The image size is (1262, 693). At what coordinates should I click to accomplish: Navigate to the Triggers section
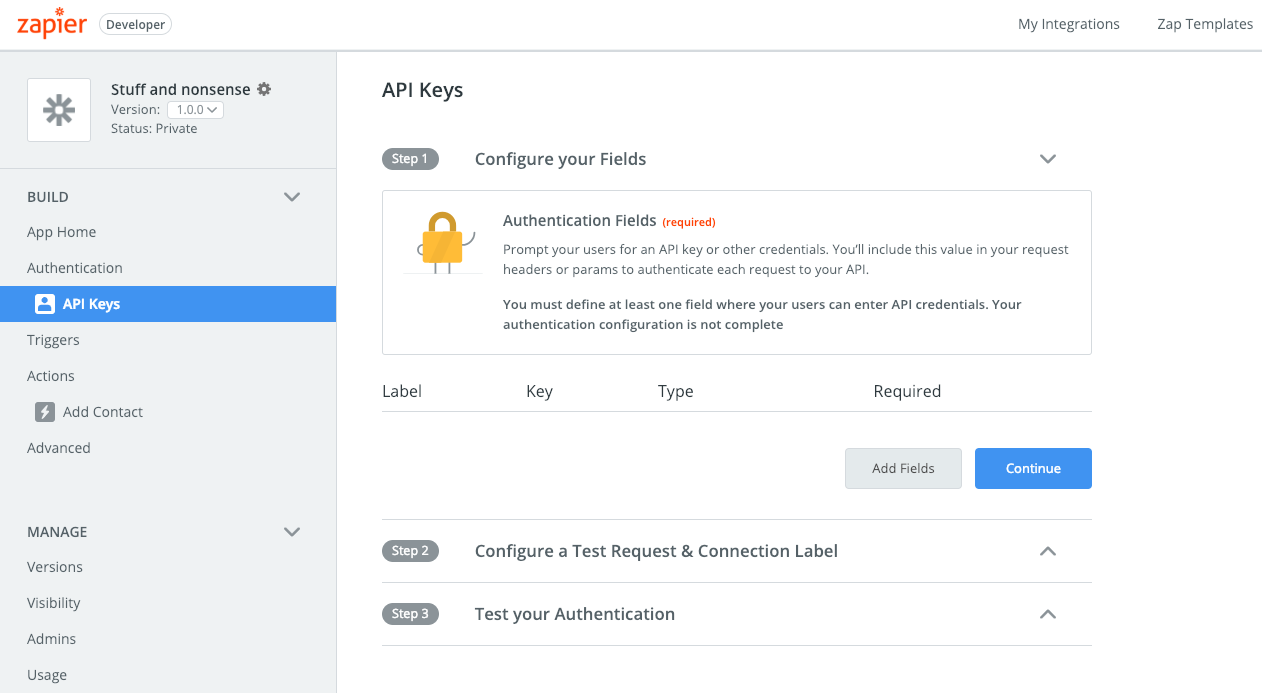[53, 339]
